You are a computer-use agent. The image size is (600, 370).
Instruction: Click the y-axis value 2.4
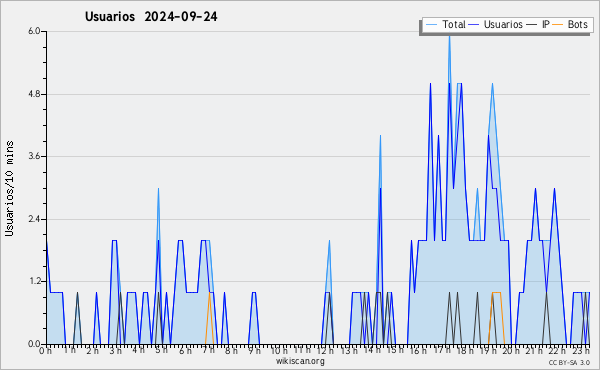[x=34, y=219]
